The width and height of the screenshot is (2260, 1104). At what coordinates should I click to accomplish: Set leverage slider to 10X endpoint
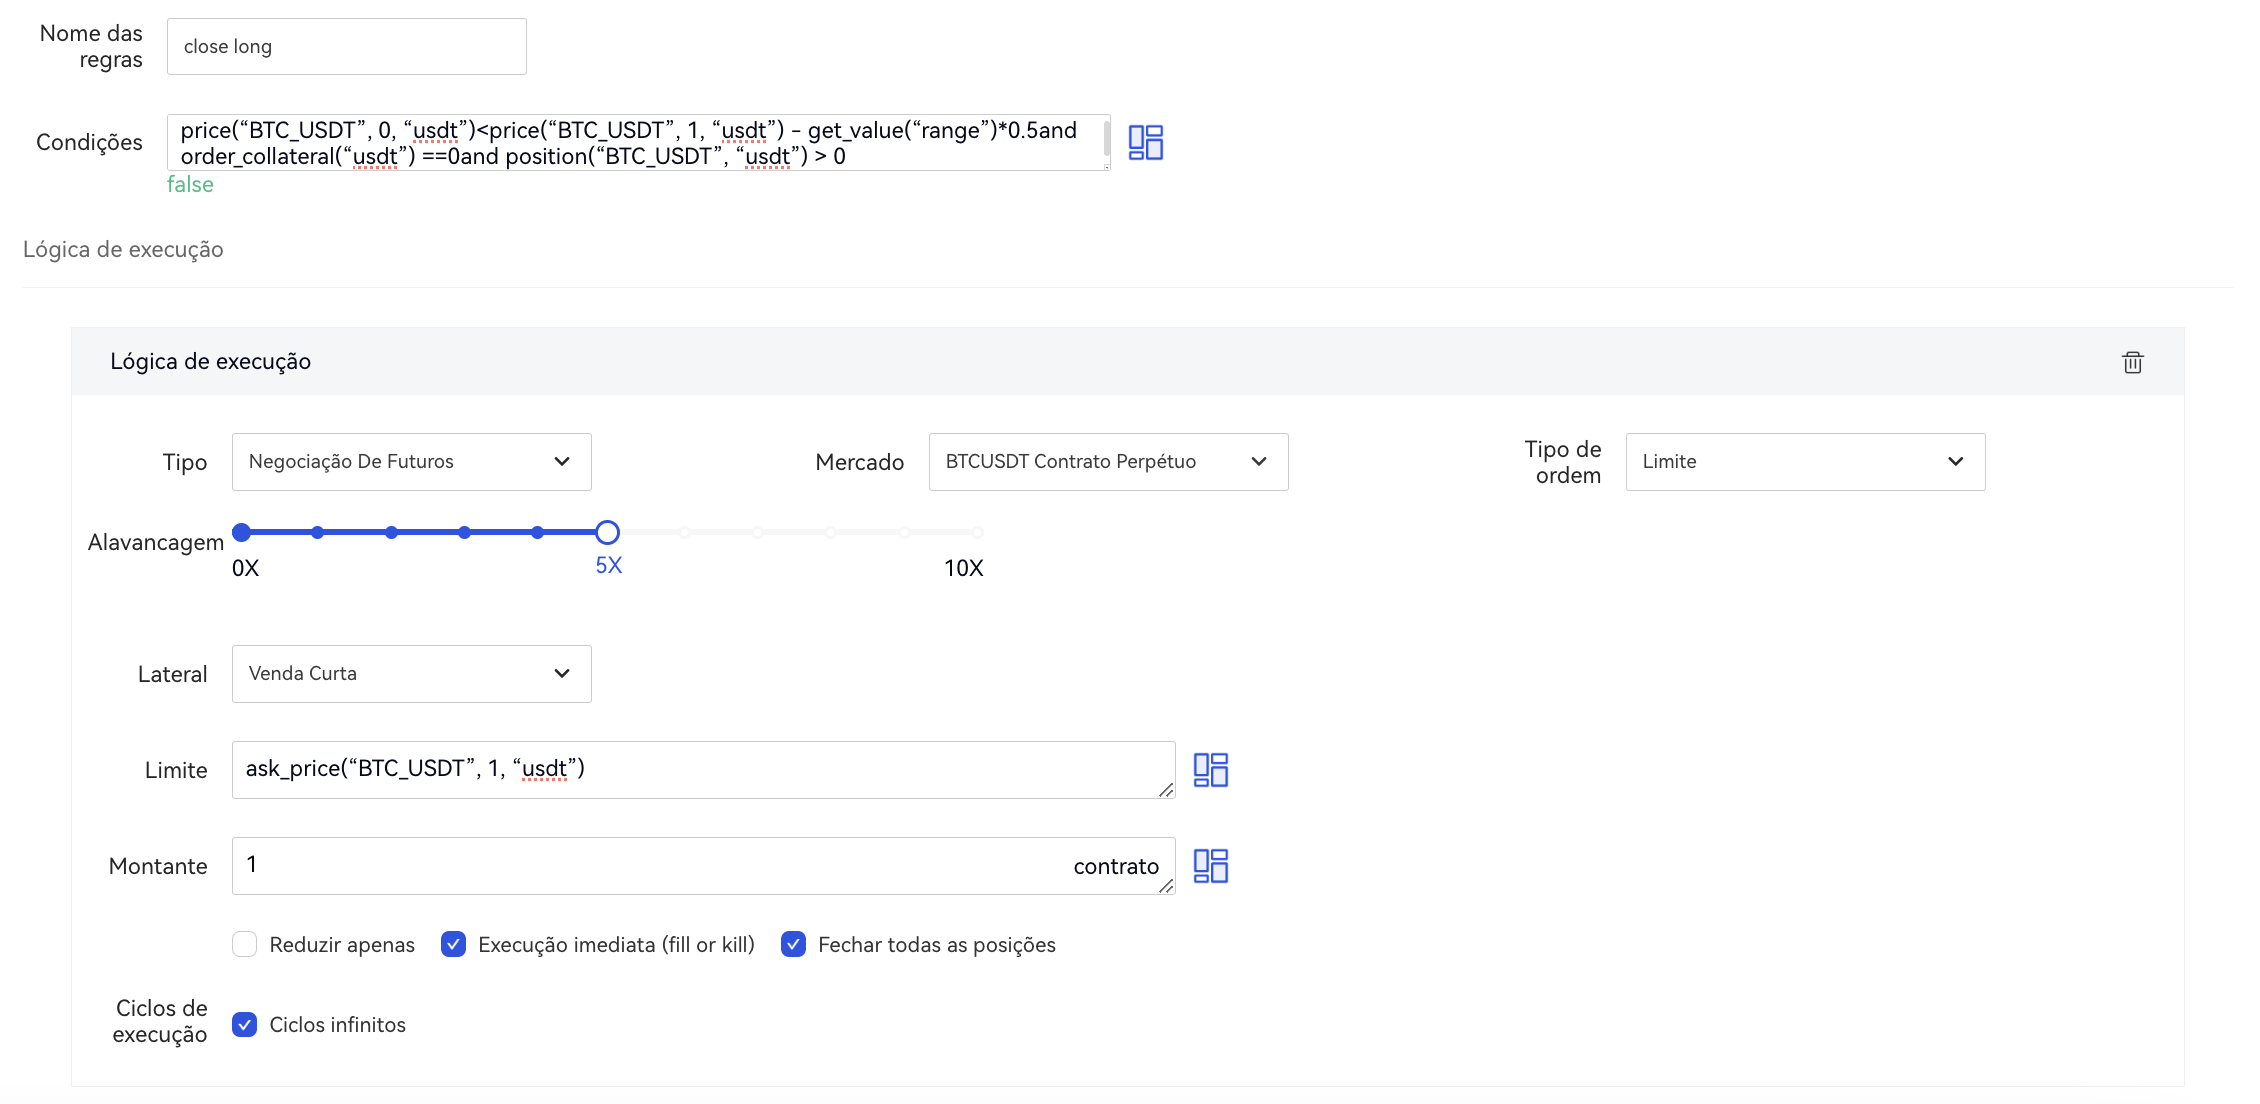pos(977,532)
